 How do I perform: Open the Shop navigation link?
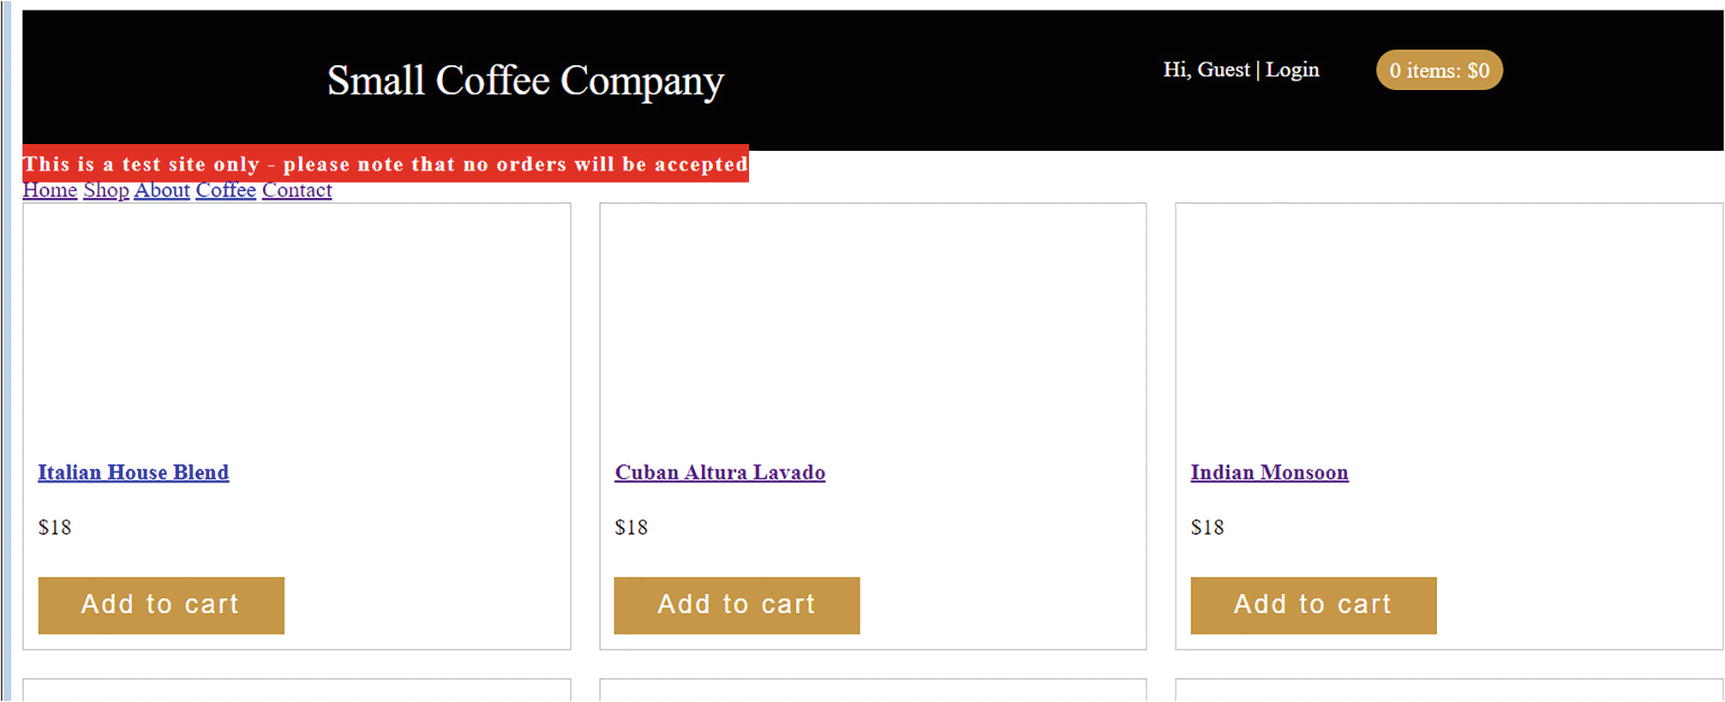pyautogui.click(x=106, y=190)
